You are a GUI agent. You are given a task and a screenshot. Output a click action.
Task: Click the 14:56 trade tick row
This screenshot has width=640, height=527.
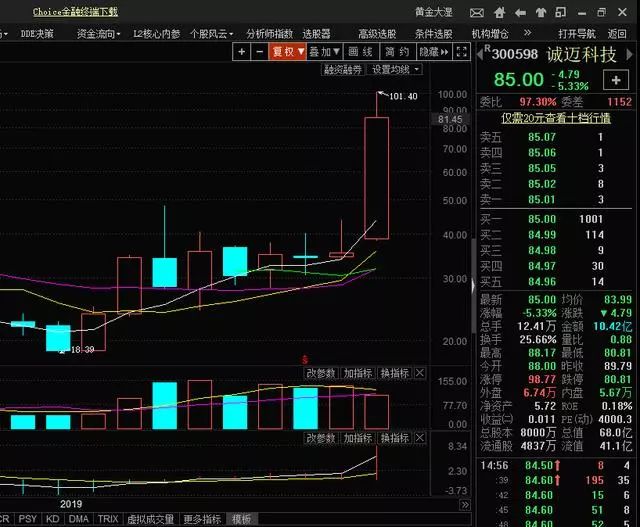click(x=555, y=465)
